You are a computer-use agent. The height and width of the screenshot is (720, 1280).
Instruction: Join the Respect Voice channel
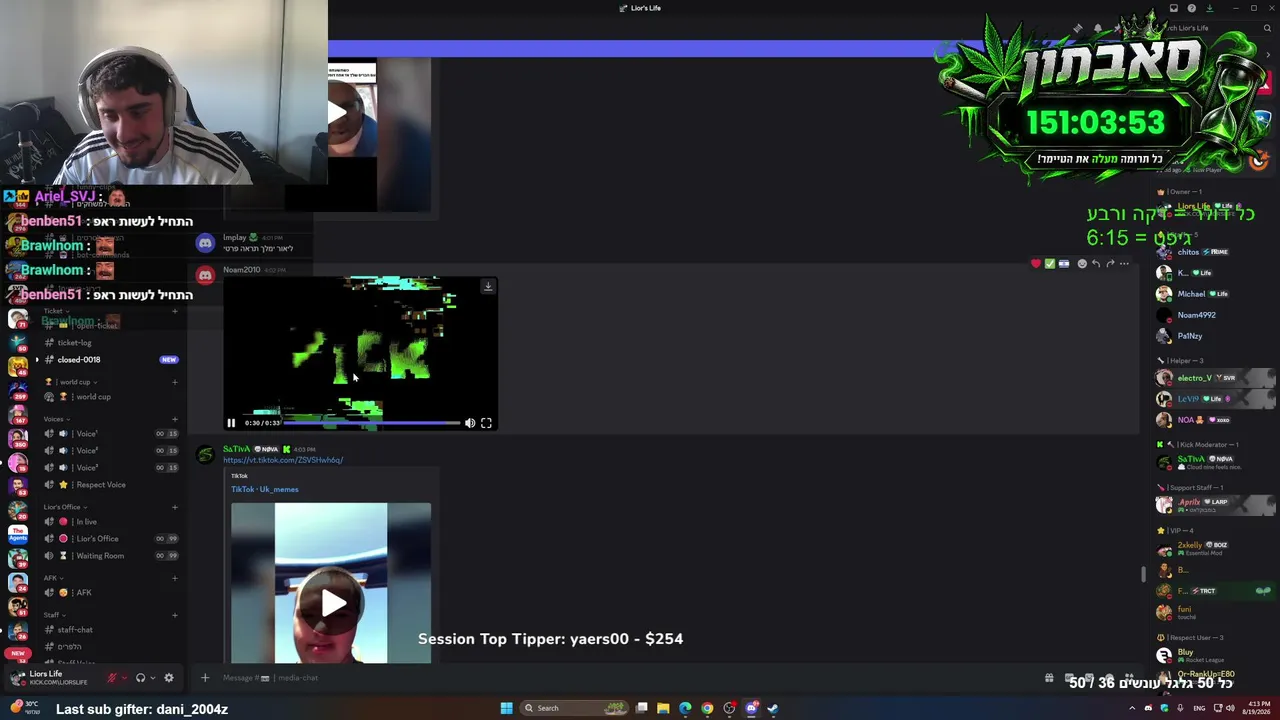tap(101, 485)
